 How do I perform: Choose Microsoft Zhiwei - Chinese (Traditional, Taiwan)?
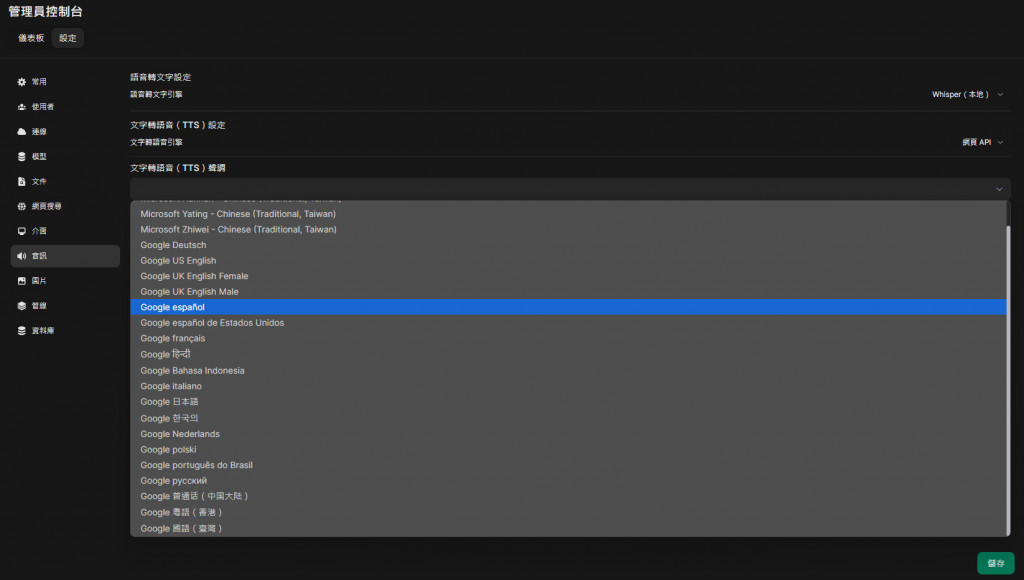568,229
